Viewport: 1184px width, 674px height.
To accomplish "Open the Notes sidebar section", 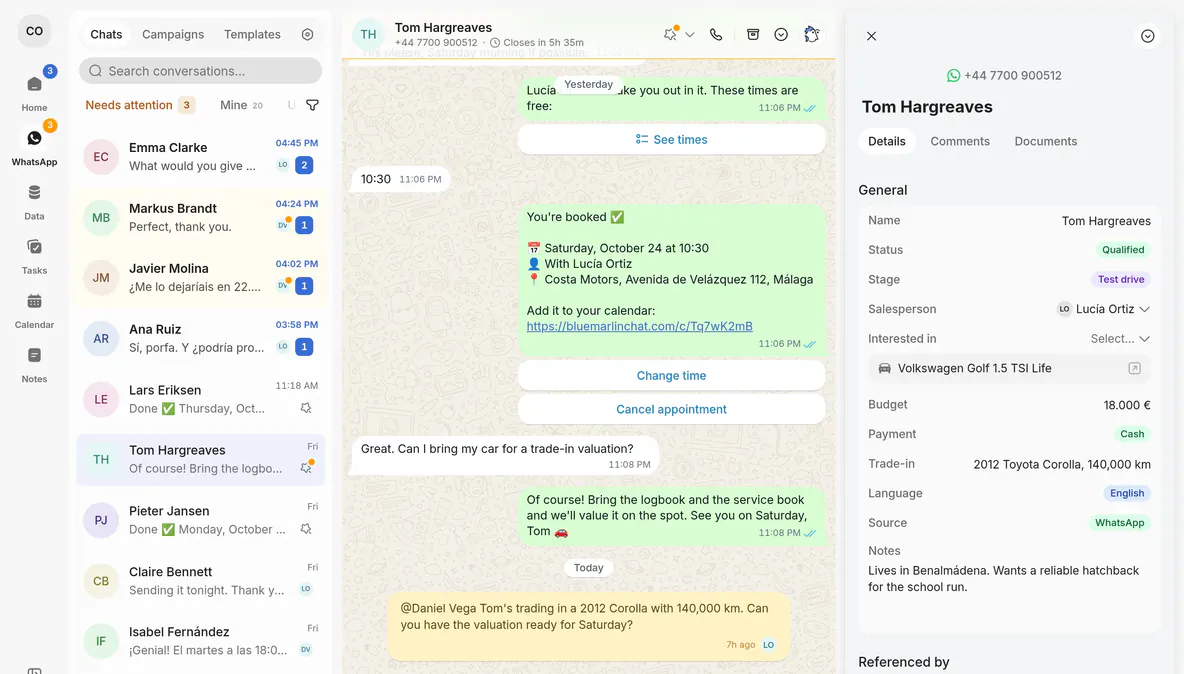I will 34,364.
